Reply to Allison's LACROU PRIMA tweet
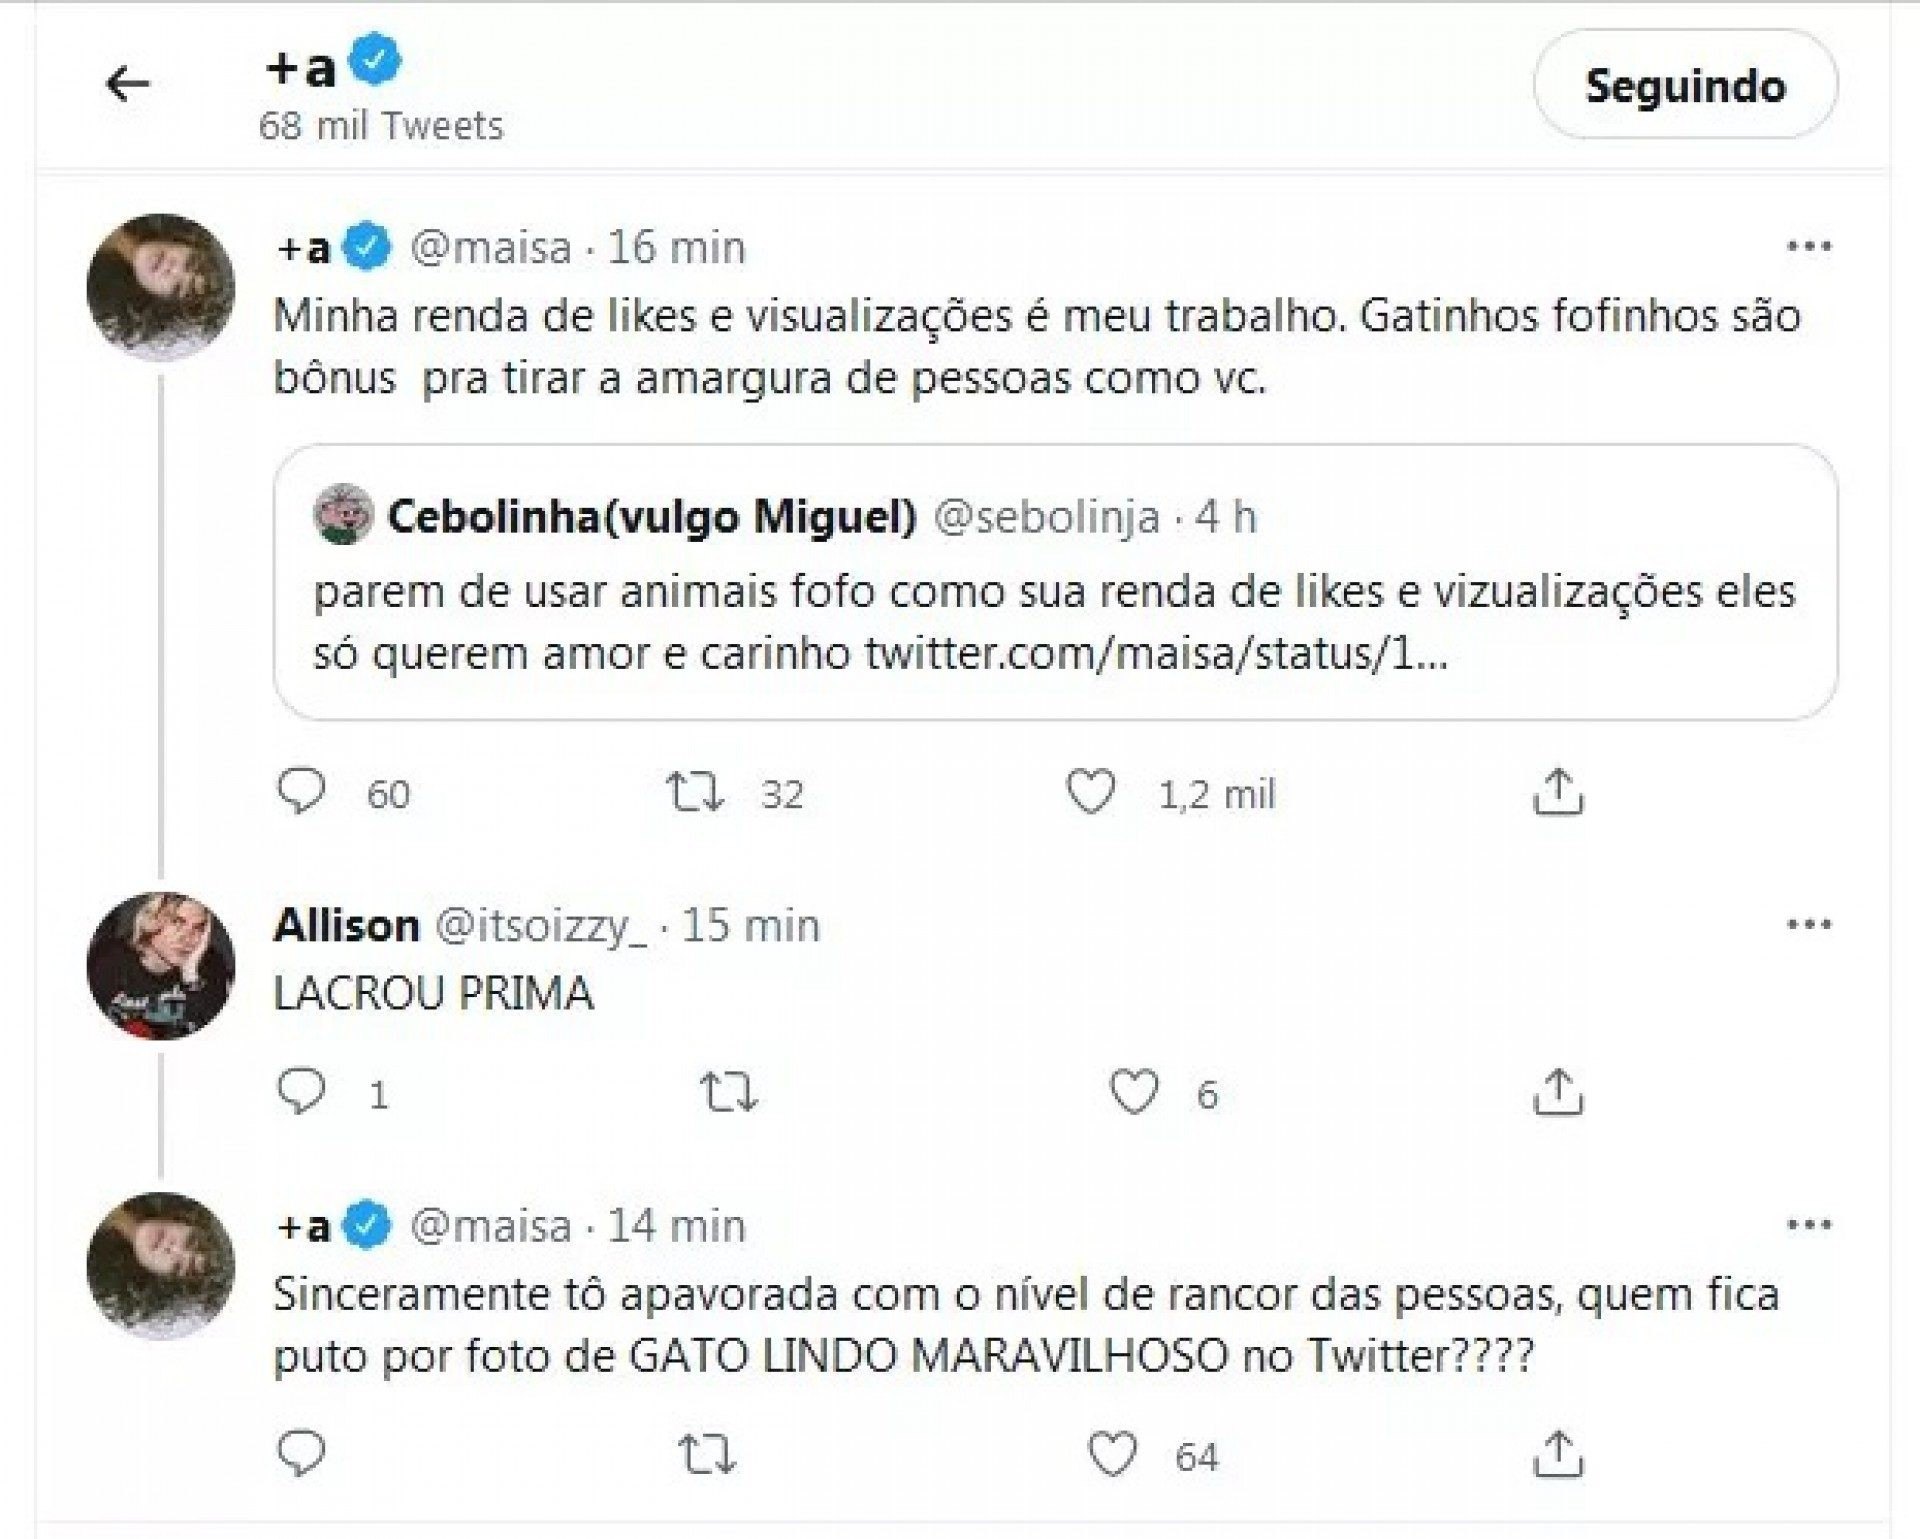 (x=301, y=1092)
